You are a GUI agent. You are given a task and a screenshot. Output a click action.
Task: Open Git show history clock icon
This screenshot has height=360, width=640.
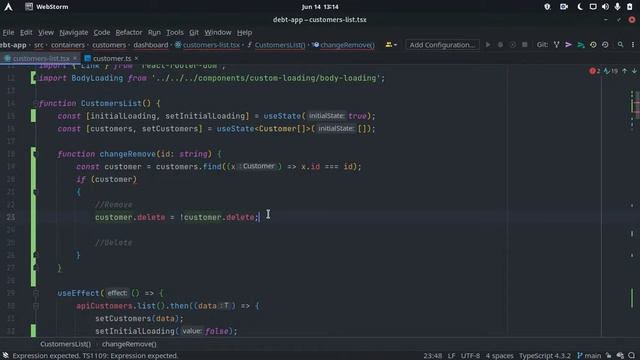point(593,45)
